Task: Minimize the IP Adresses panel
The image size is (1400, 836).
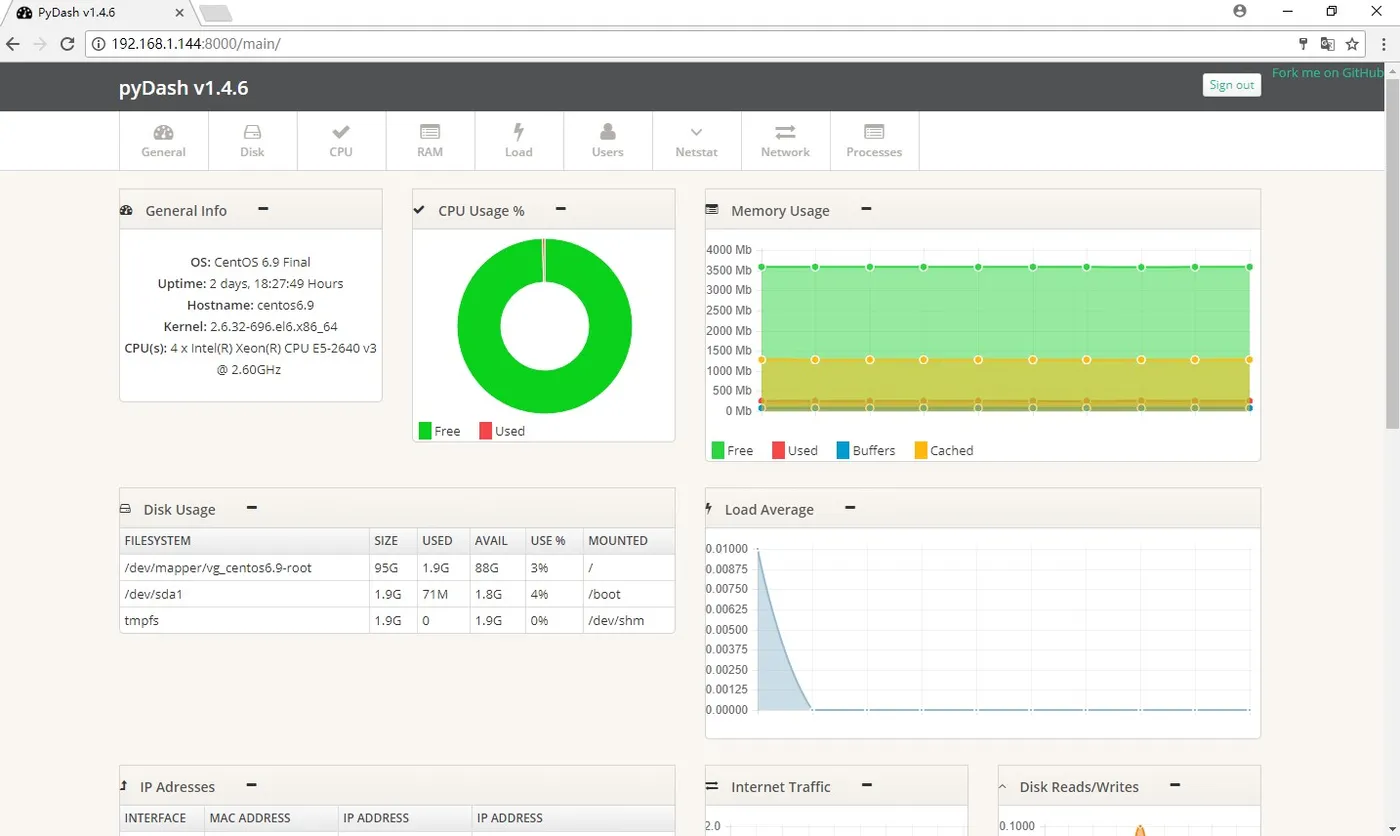Action: point(251,786)
